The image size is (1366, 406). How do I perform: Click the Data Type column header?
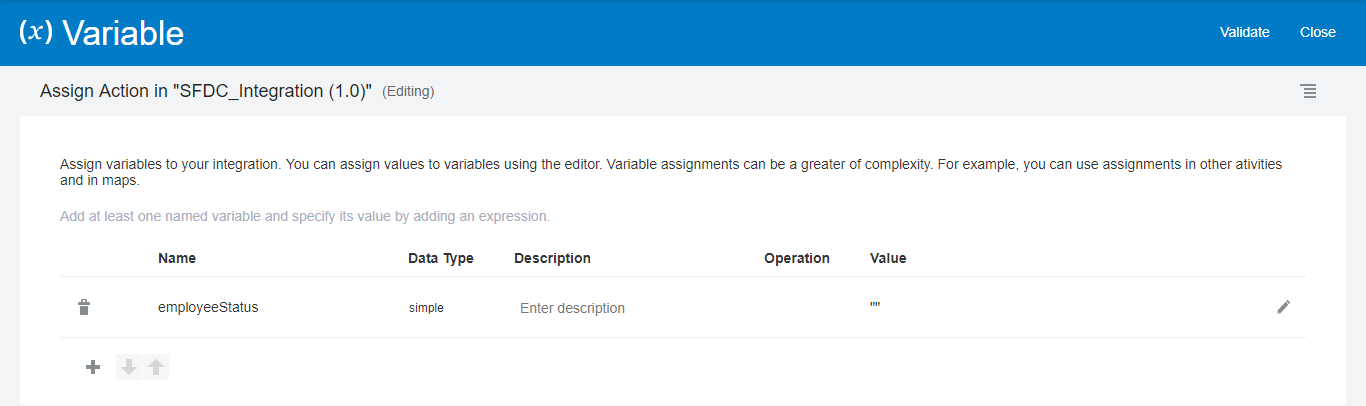441,258
